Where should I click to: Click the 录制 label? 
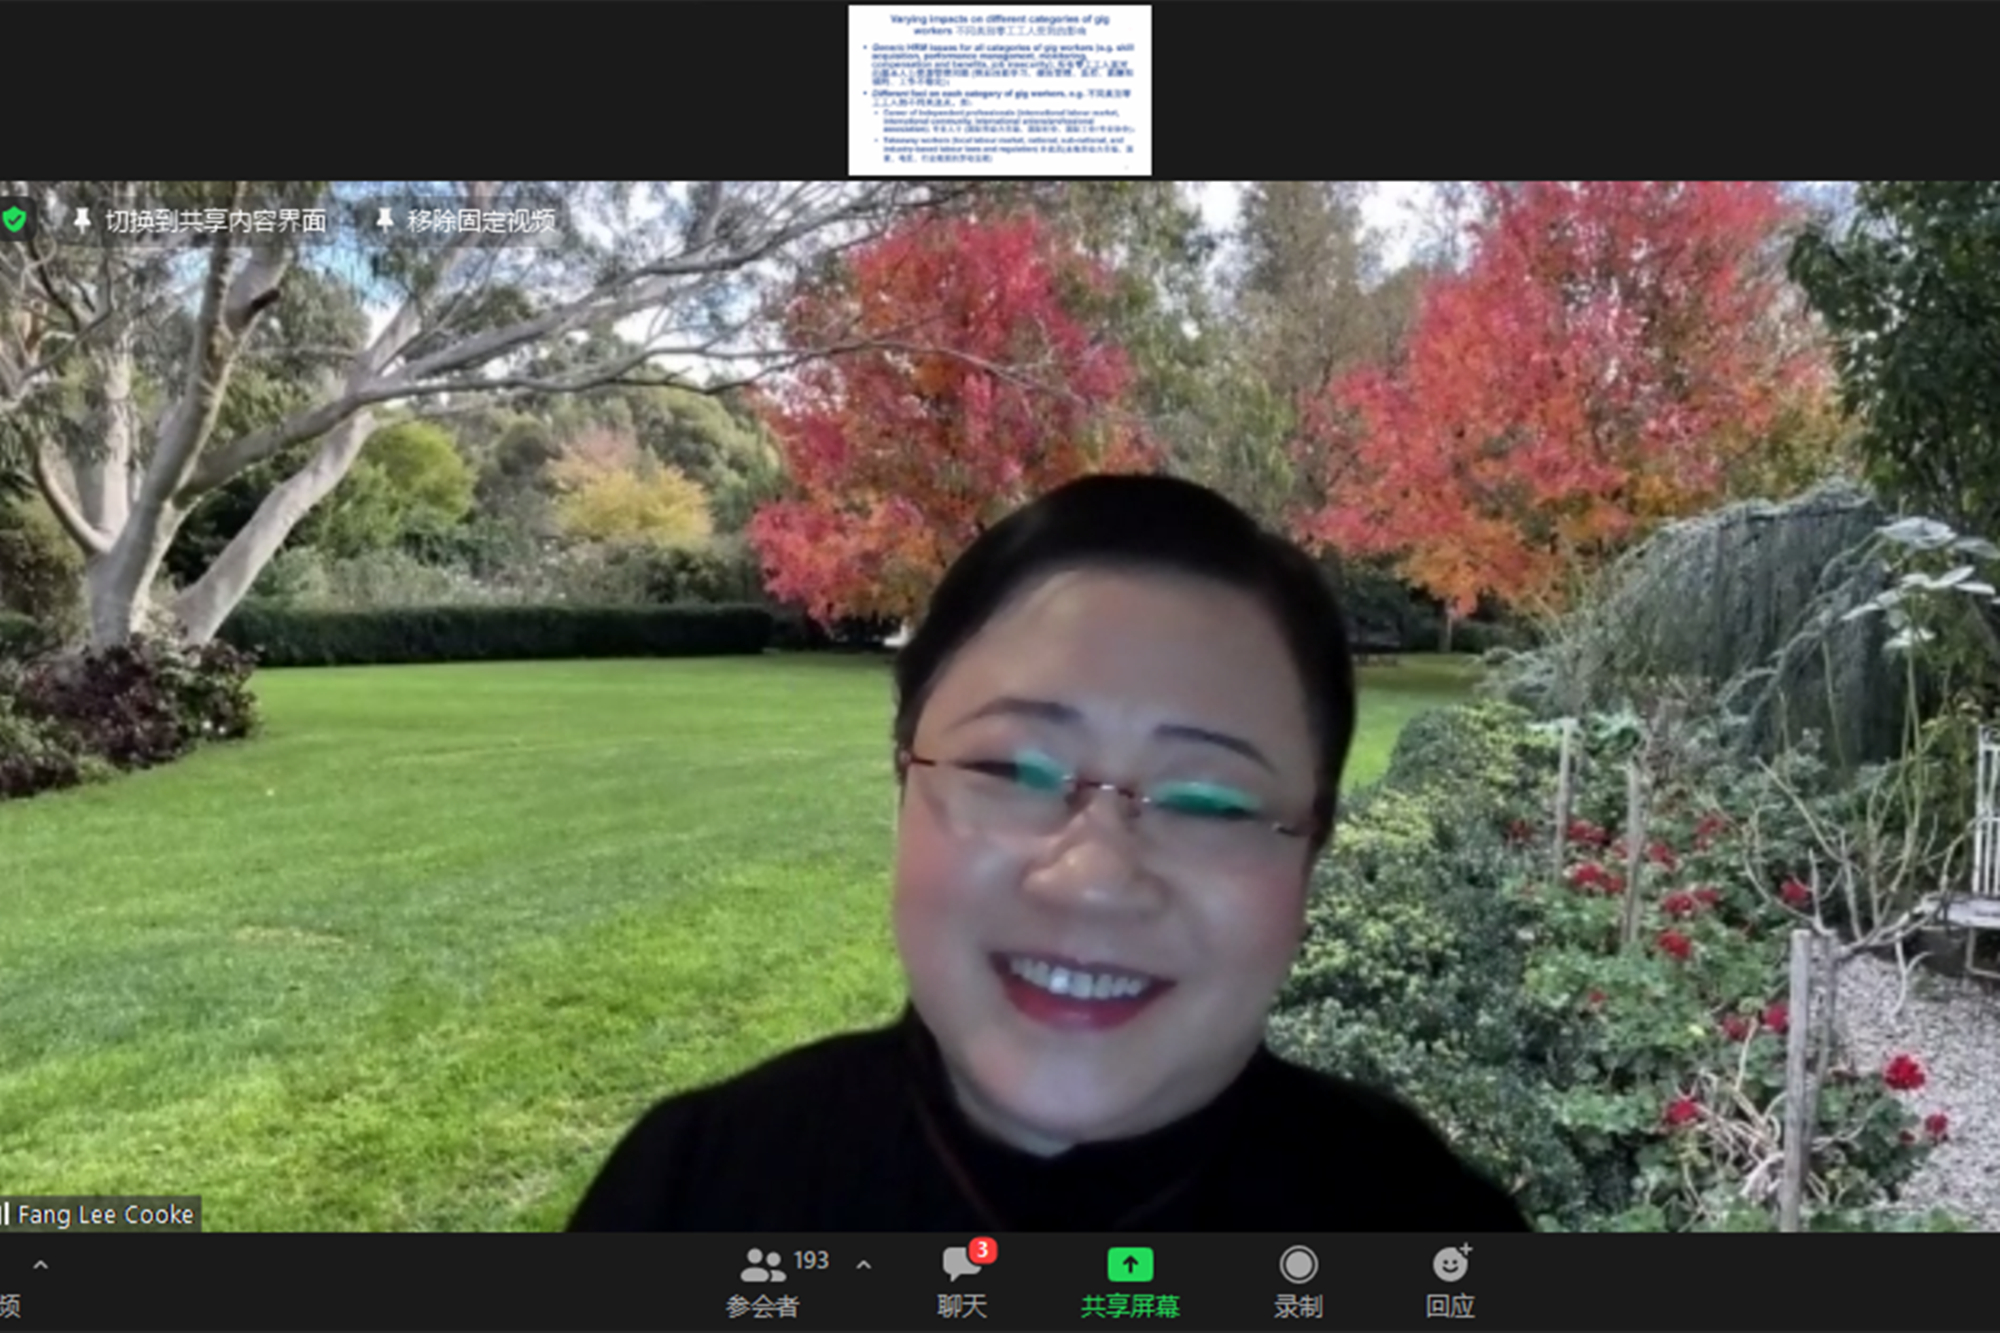tap(1298, 1306)
